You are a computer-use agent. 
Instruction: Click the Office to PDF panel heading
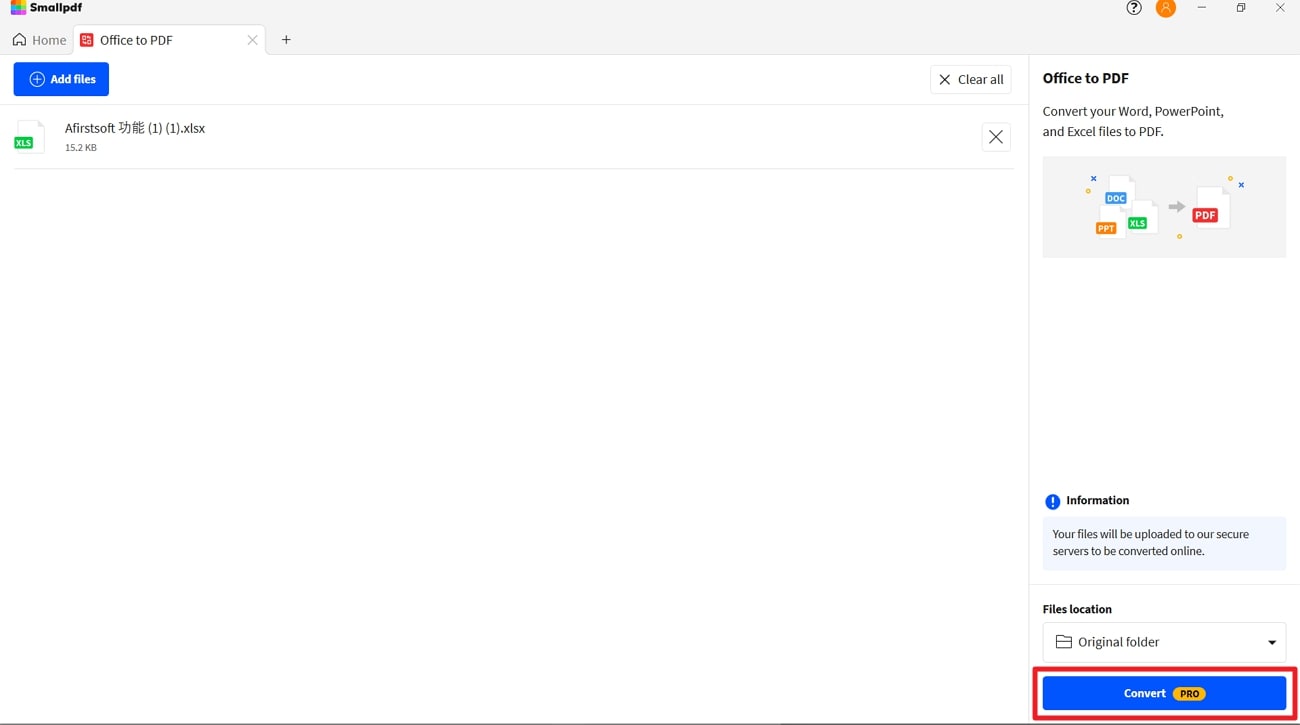pos(1085,78)
